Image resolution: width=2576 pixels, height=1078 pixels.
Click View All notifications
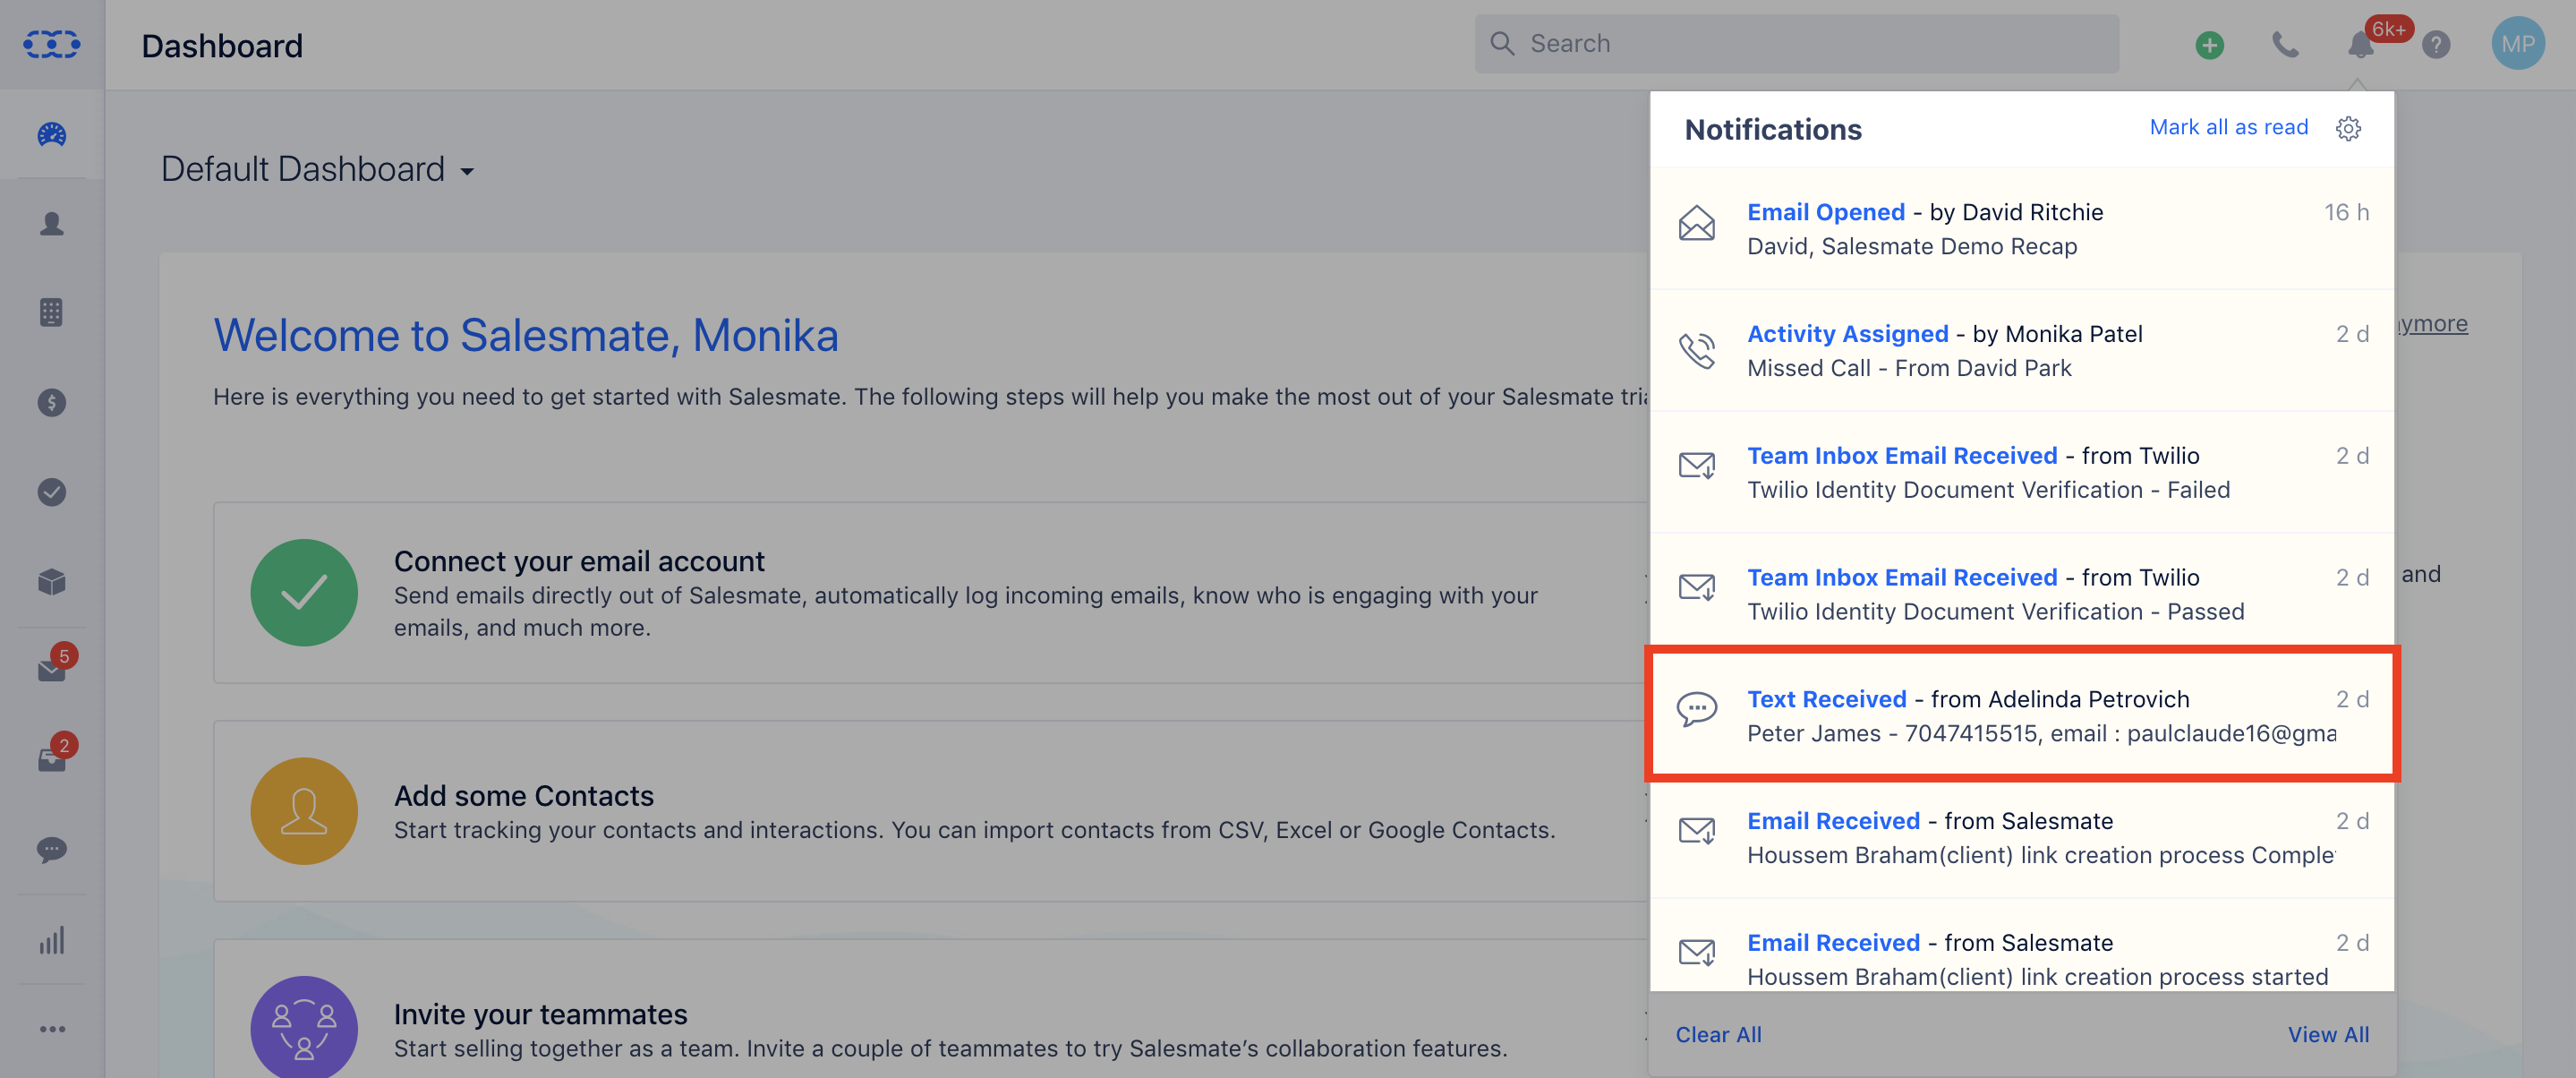[2328, 1034]
